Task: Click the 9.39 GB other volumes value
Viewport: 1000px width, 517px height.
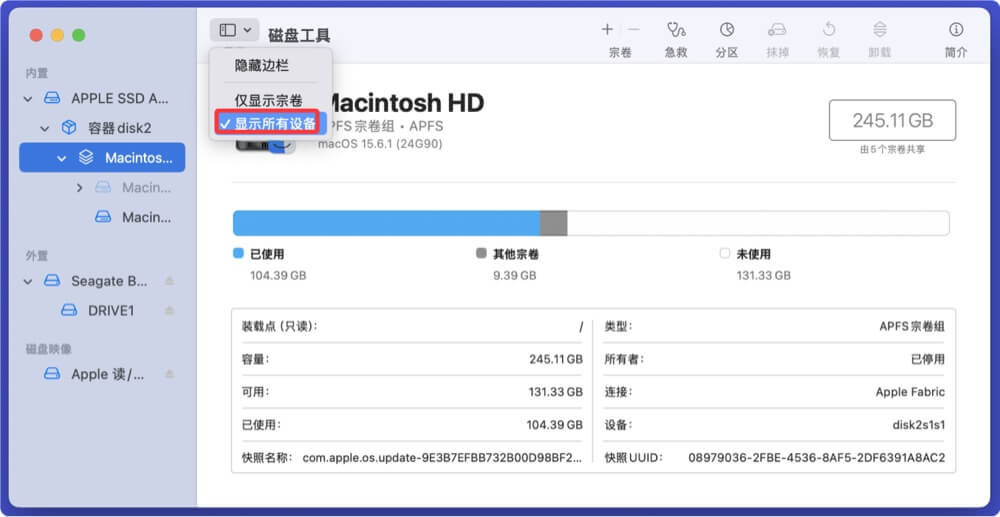Action: pyautogui.click(x=514, y=275)
